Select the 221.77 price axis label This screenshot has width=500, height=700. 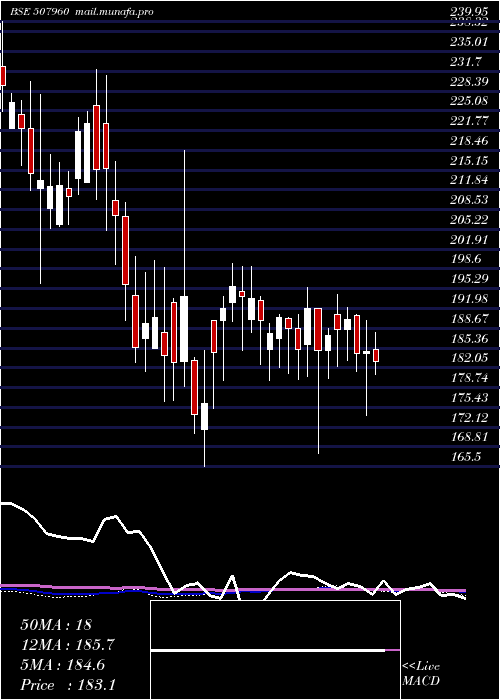[x=468, y=121]
